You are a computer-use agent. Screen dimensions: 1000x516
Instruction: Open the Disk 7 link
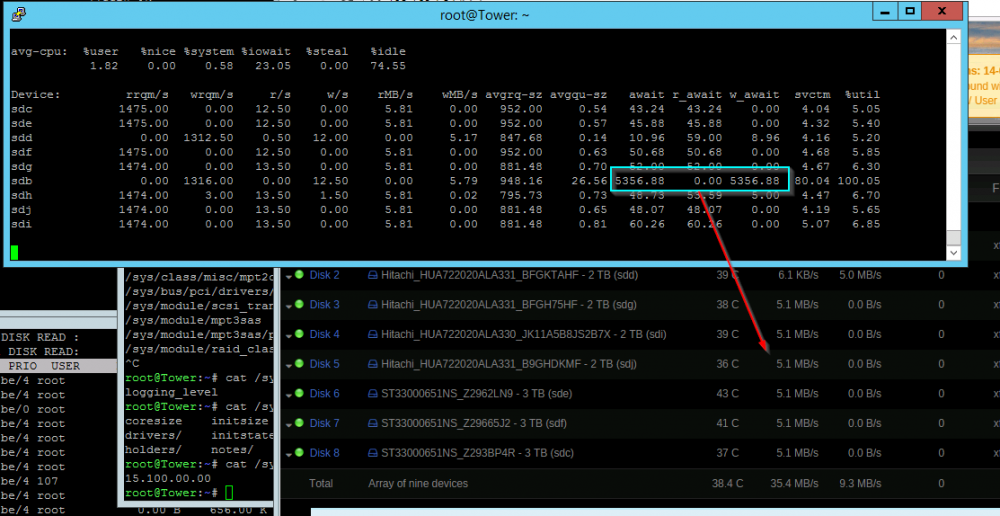tap(325, 423)
